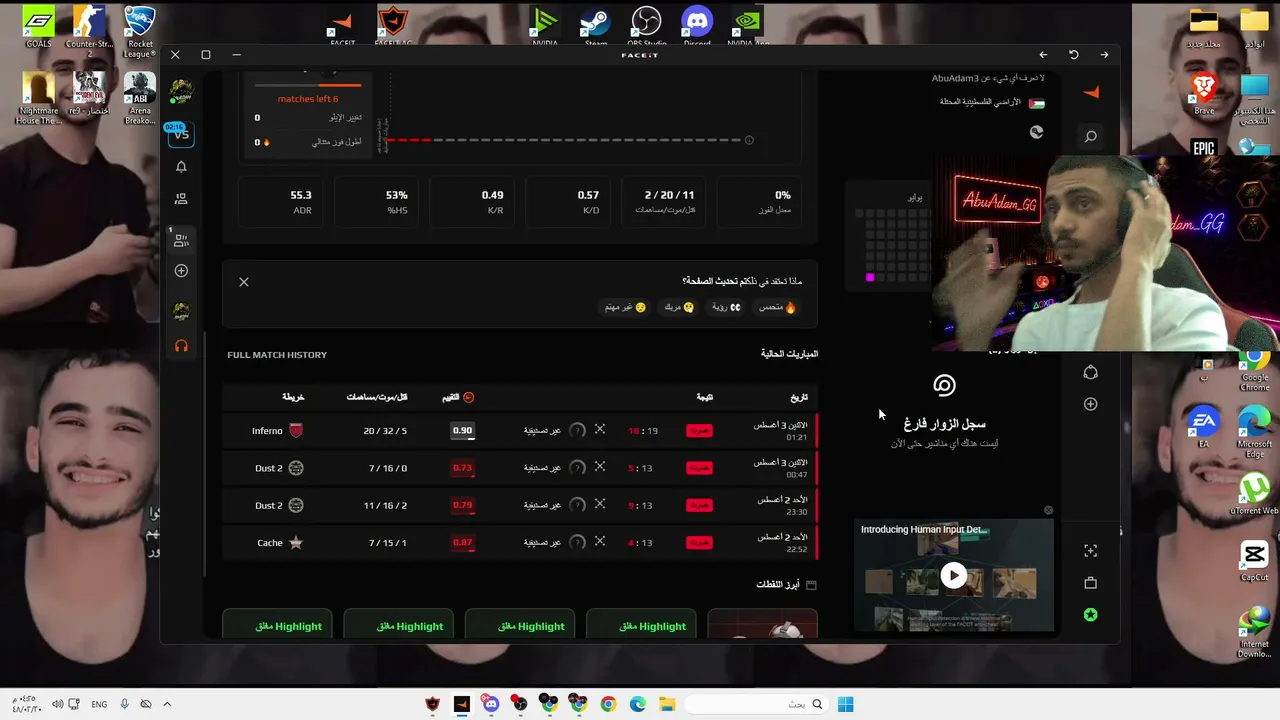Click the hexagon club icon in right sidebar

[x=1091, y=373]
